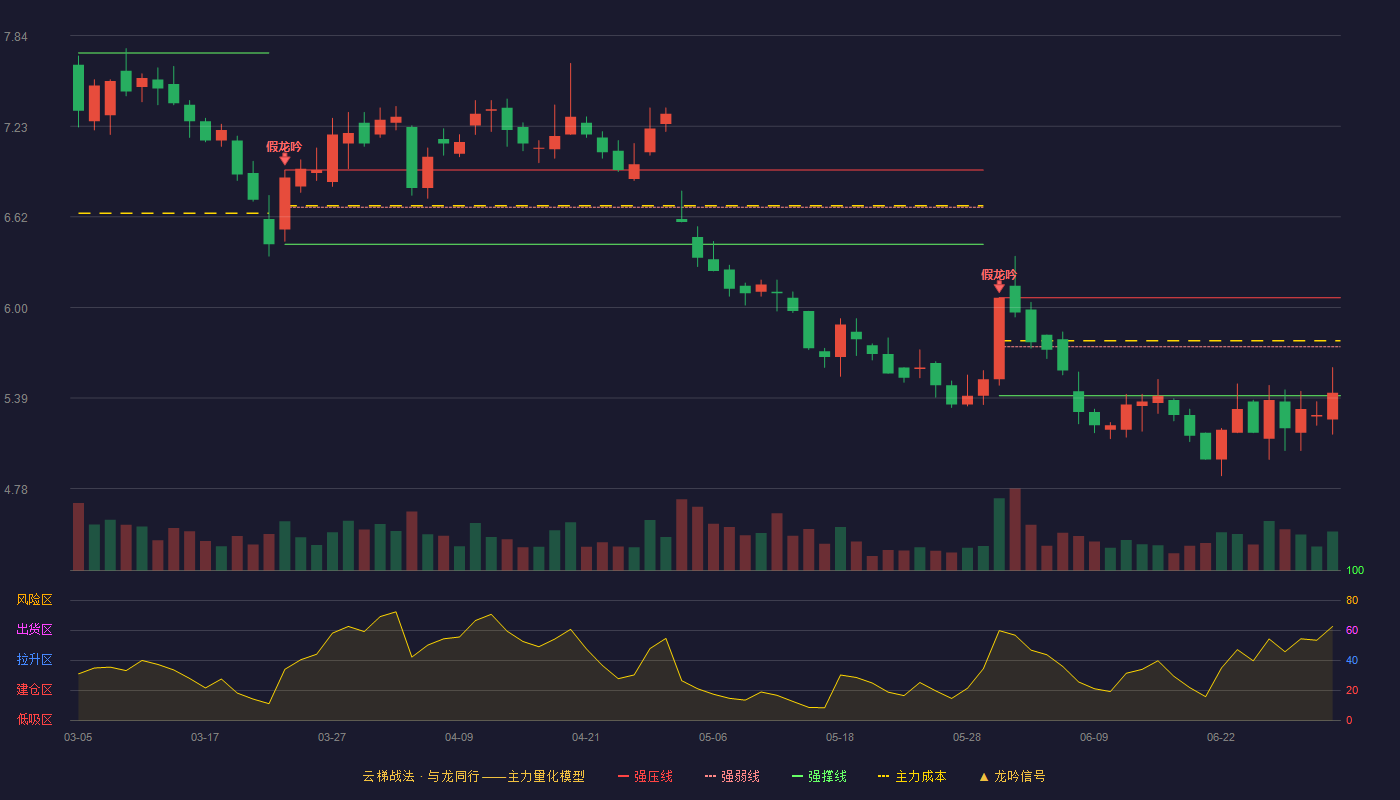1400x800 pixels.
Task: Click the 04-21 date label
Action: point(586,737)
